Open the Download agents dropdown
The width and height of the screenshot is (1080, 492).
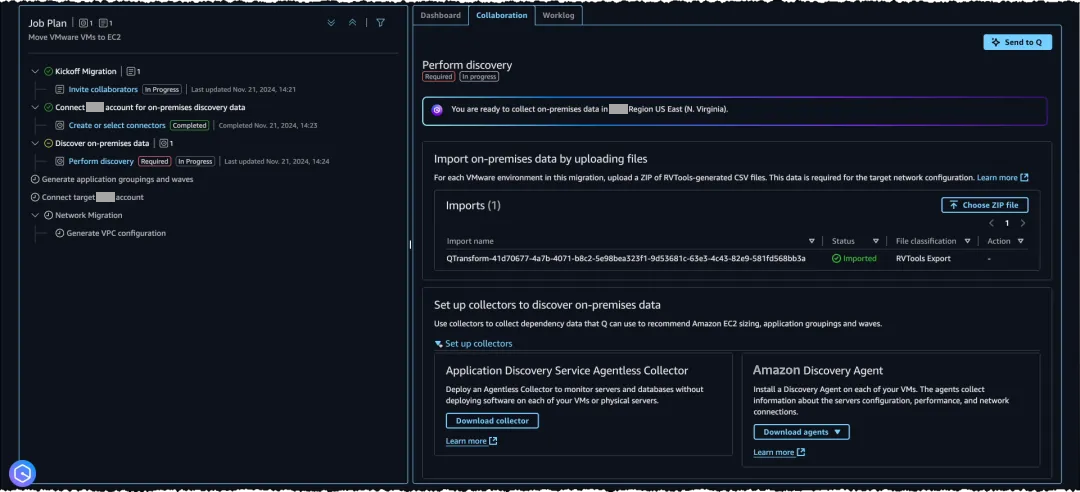[x=801, y=432]
